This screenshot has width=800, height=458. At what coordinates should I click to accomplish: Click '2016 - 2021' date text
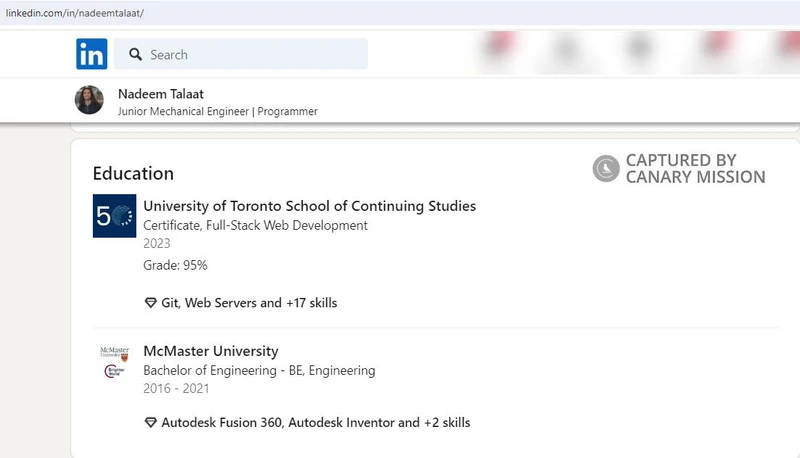coord(176,389)
